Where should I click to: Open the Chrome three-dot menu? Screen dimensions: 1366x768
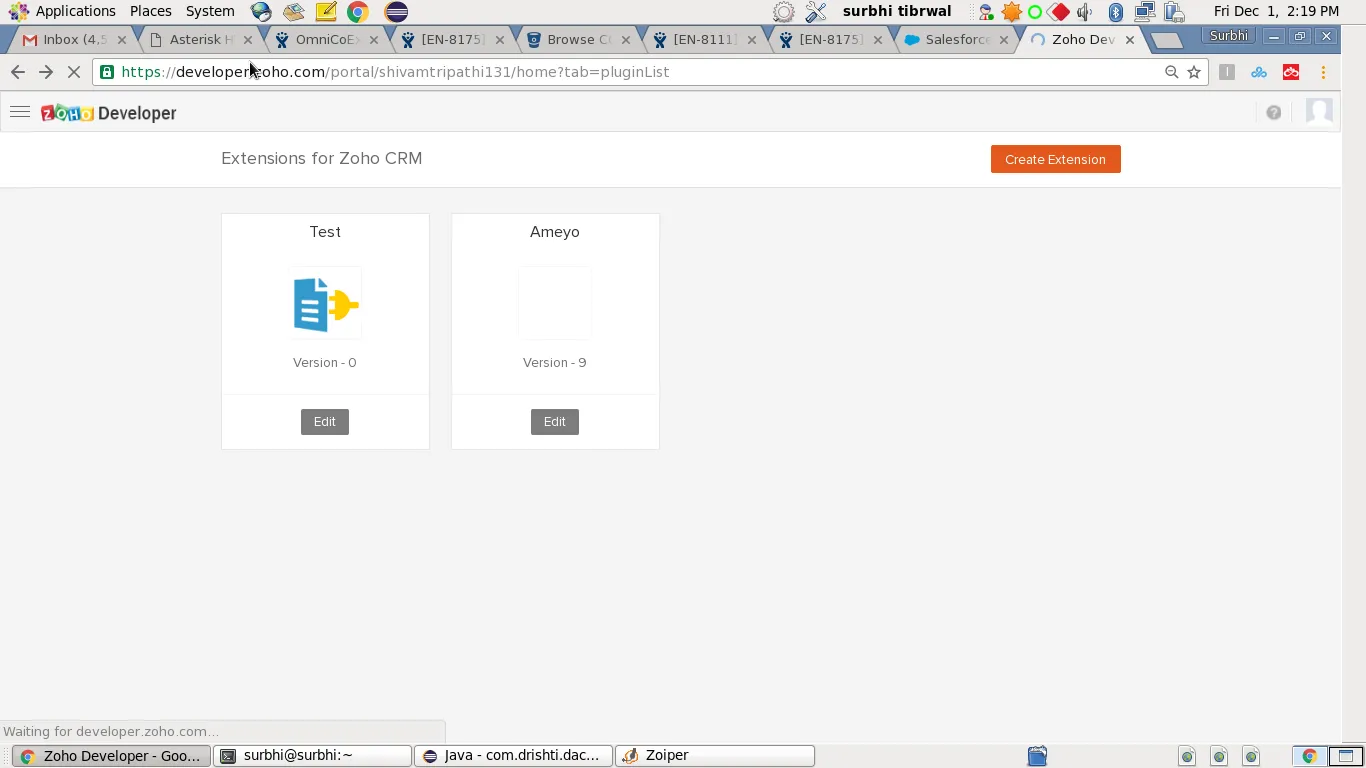coord(1323,72)
